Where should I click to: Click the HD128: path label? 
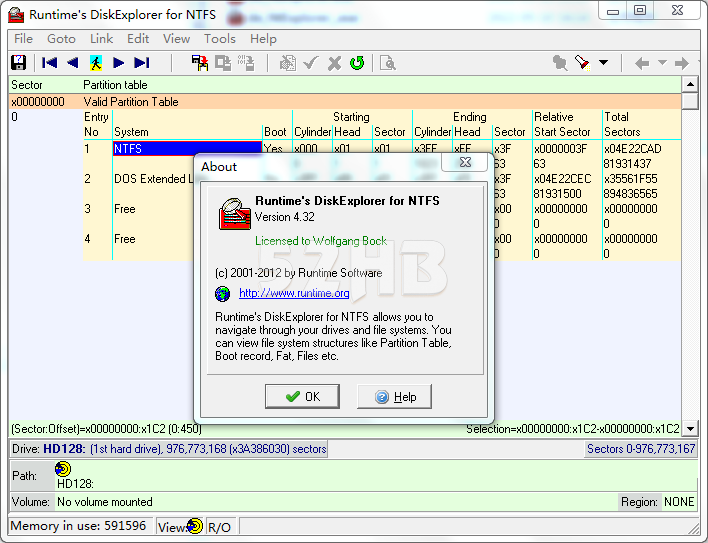[x=75, y=484]
